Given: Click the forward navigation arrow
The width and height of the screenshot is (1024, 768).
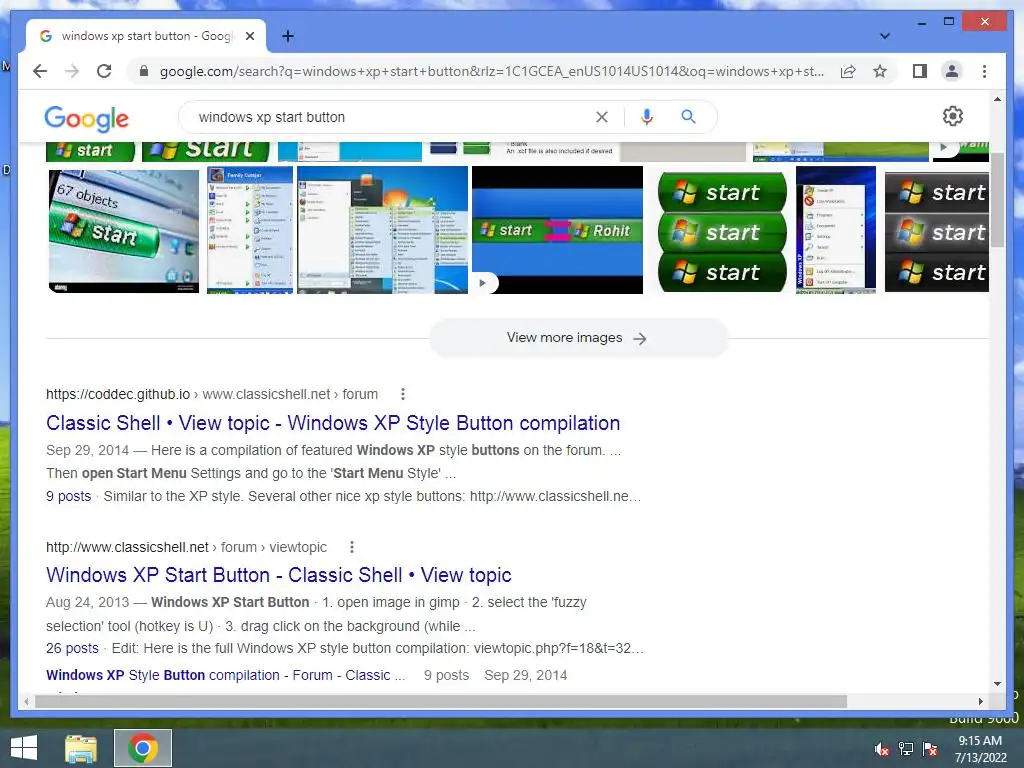Looking at the screenshot, I should tap(72, 71).
